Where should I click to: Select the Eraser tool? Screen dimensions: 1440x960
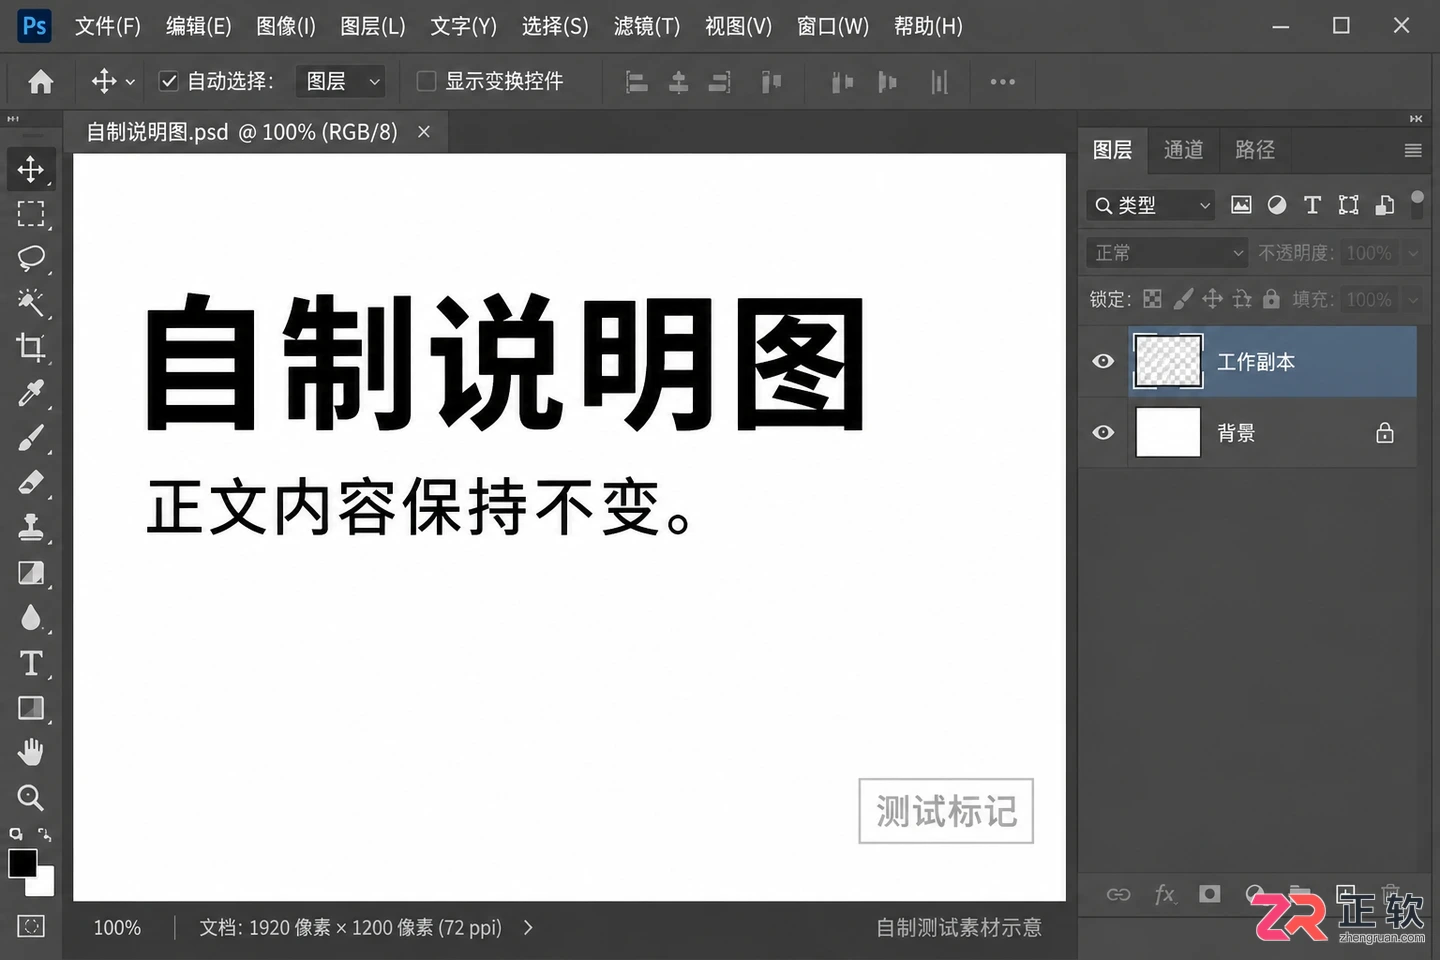30,483
